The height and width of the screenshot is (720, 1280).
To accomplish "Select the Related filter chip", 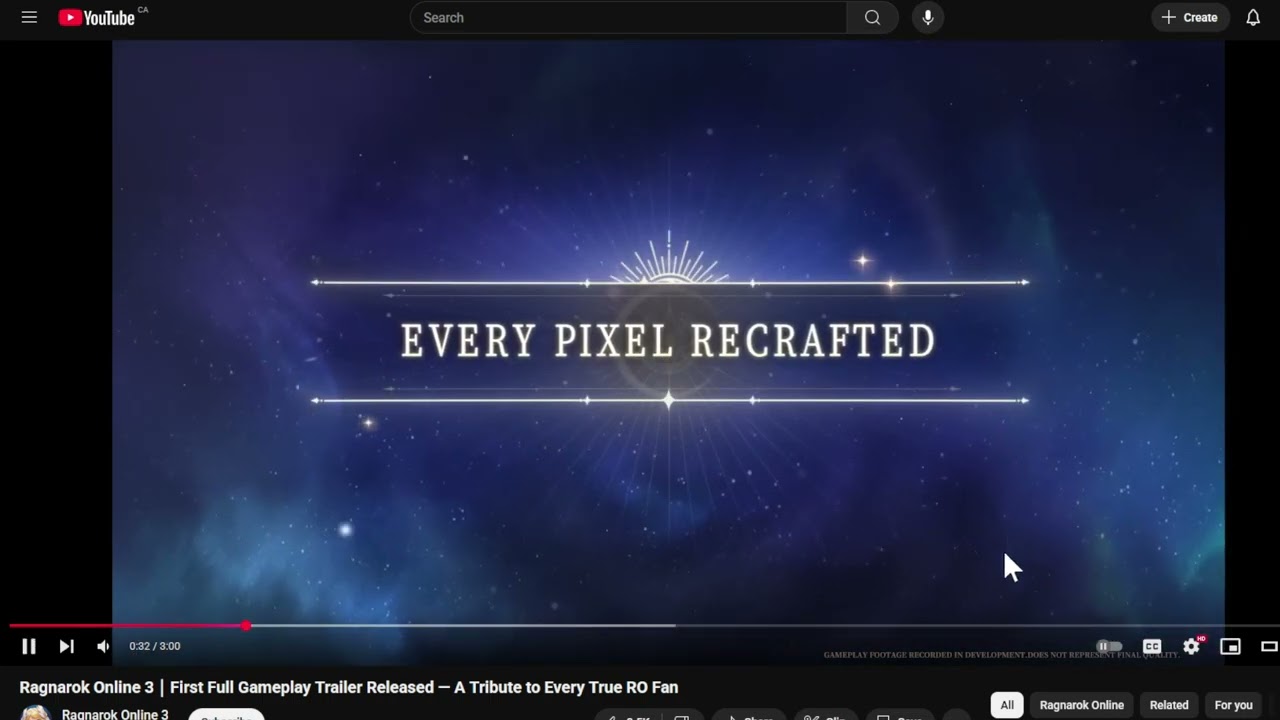I will [1169, 705].
